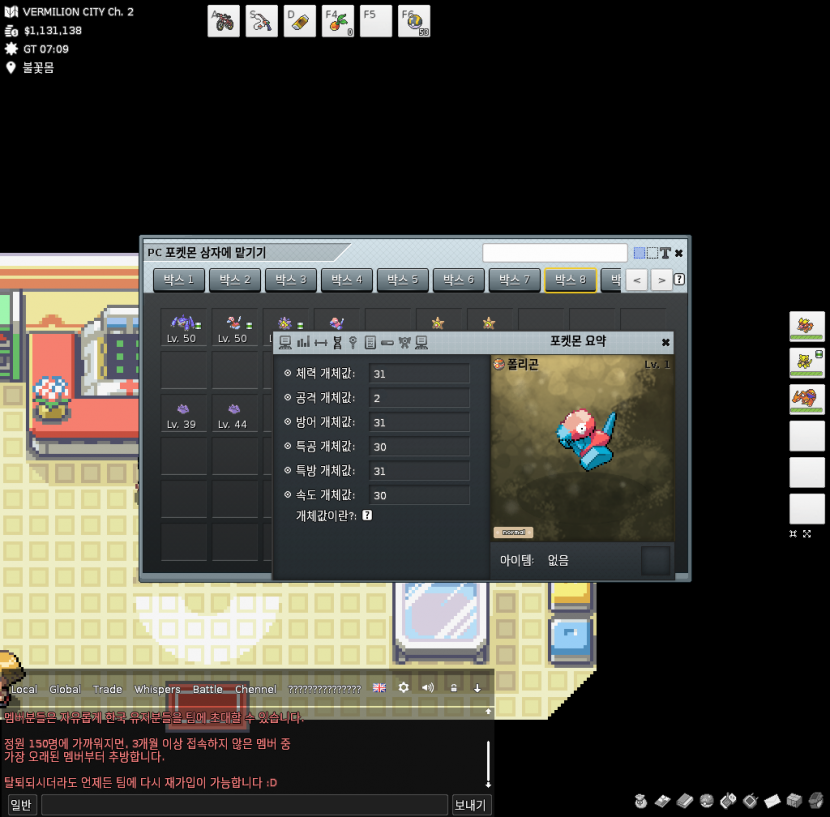The height and width of the screenshot is (817, 830).
Task: Click the Poké Ball icon in bottom menu
Action: pyautogui.click(x=707, y=801)
